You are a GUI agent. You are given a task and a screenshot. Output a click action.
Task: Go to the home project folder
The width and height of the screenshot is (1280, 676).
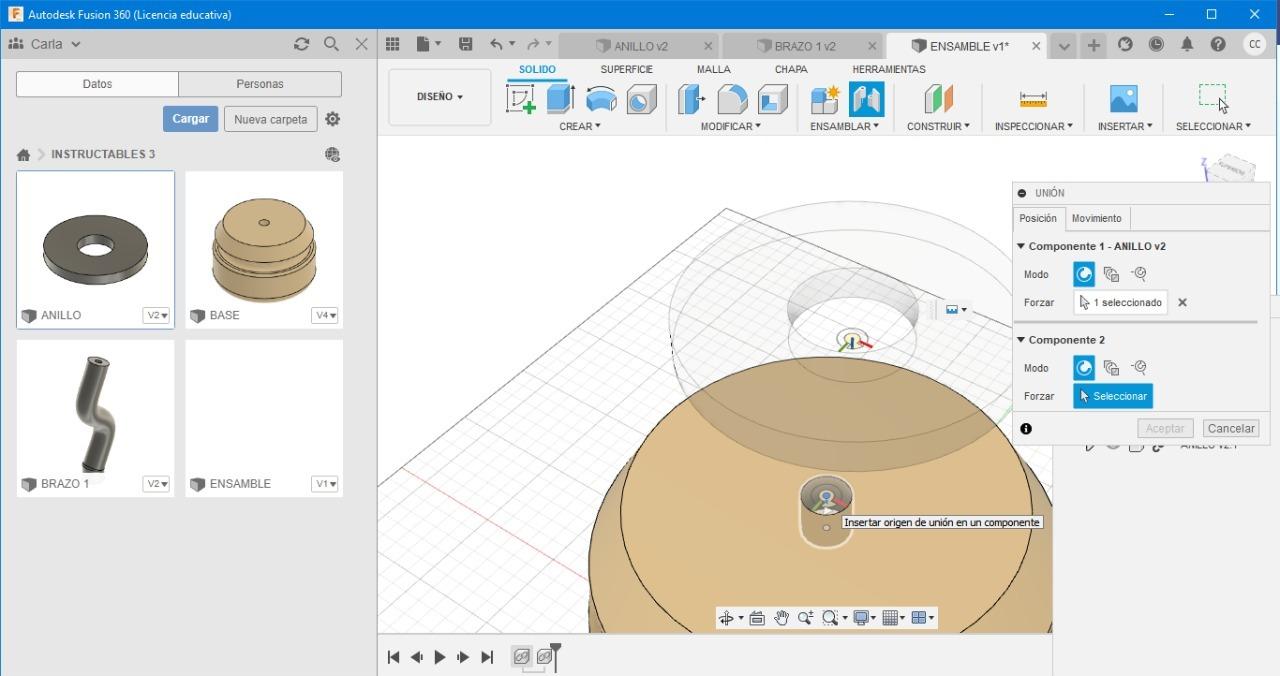23,154
